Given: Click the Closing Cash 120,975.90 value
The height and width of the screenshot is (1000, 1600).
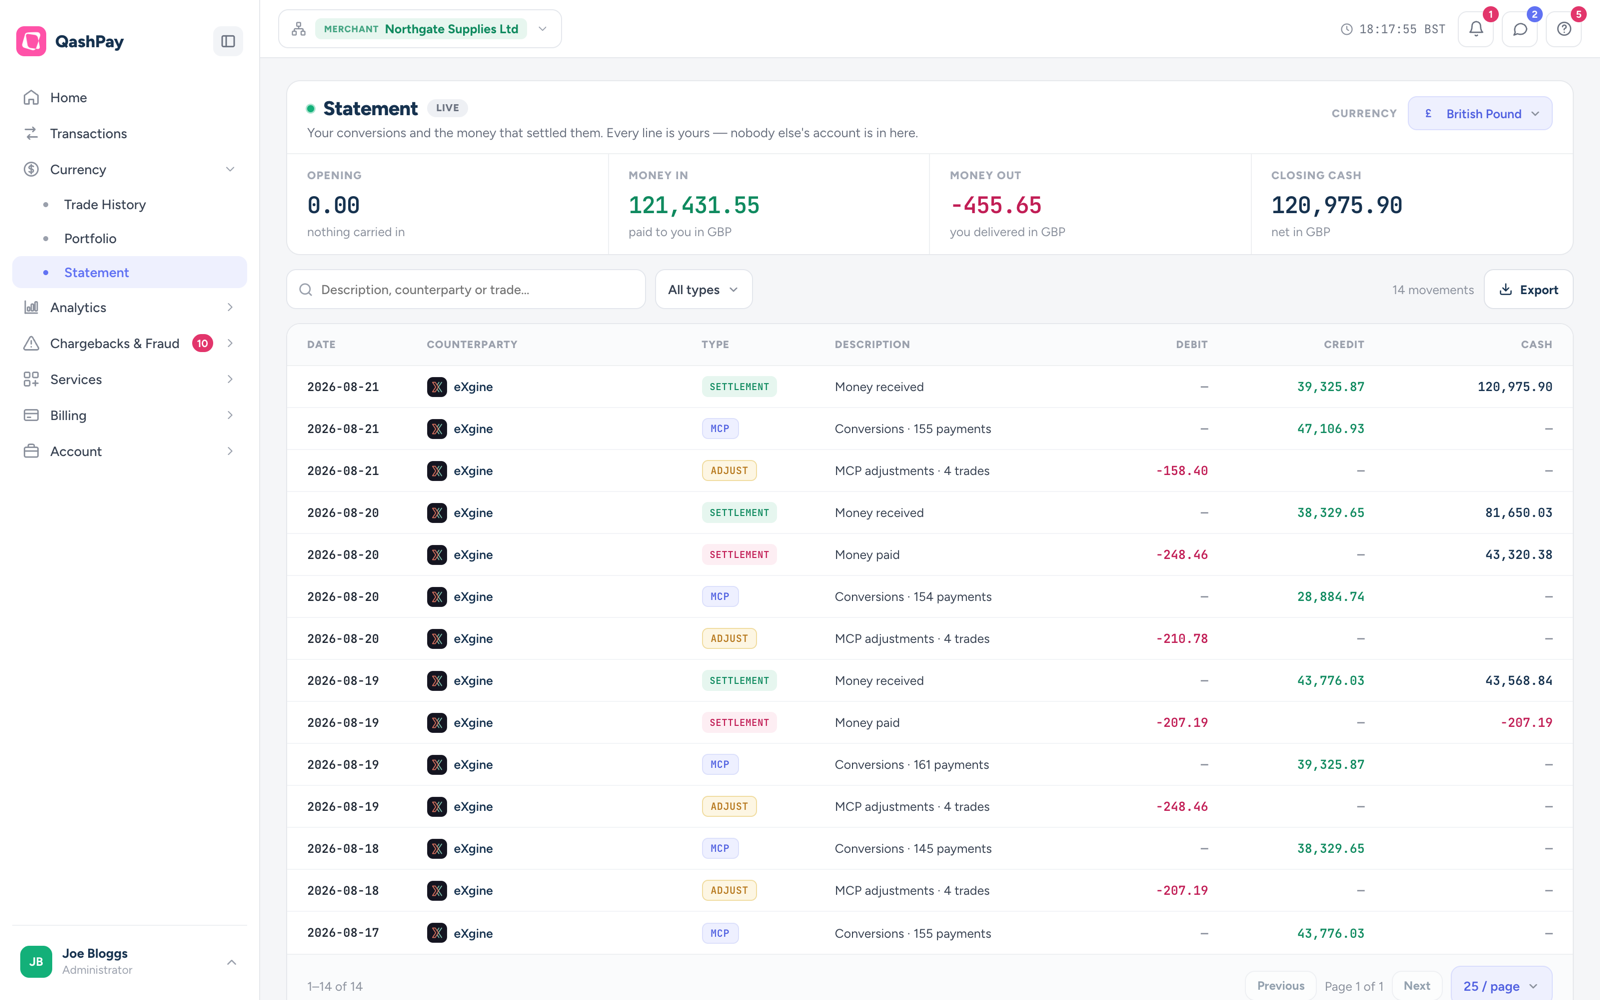Looking at the screenshot, I should tap(1336, 205).
